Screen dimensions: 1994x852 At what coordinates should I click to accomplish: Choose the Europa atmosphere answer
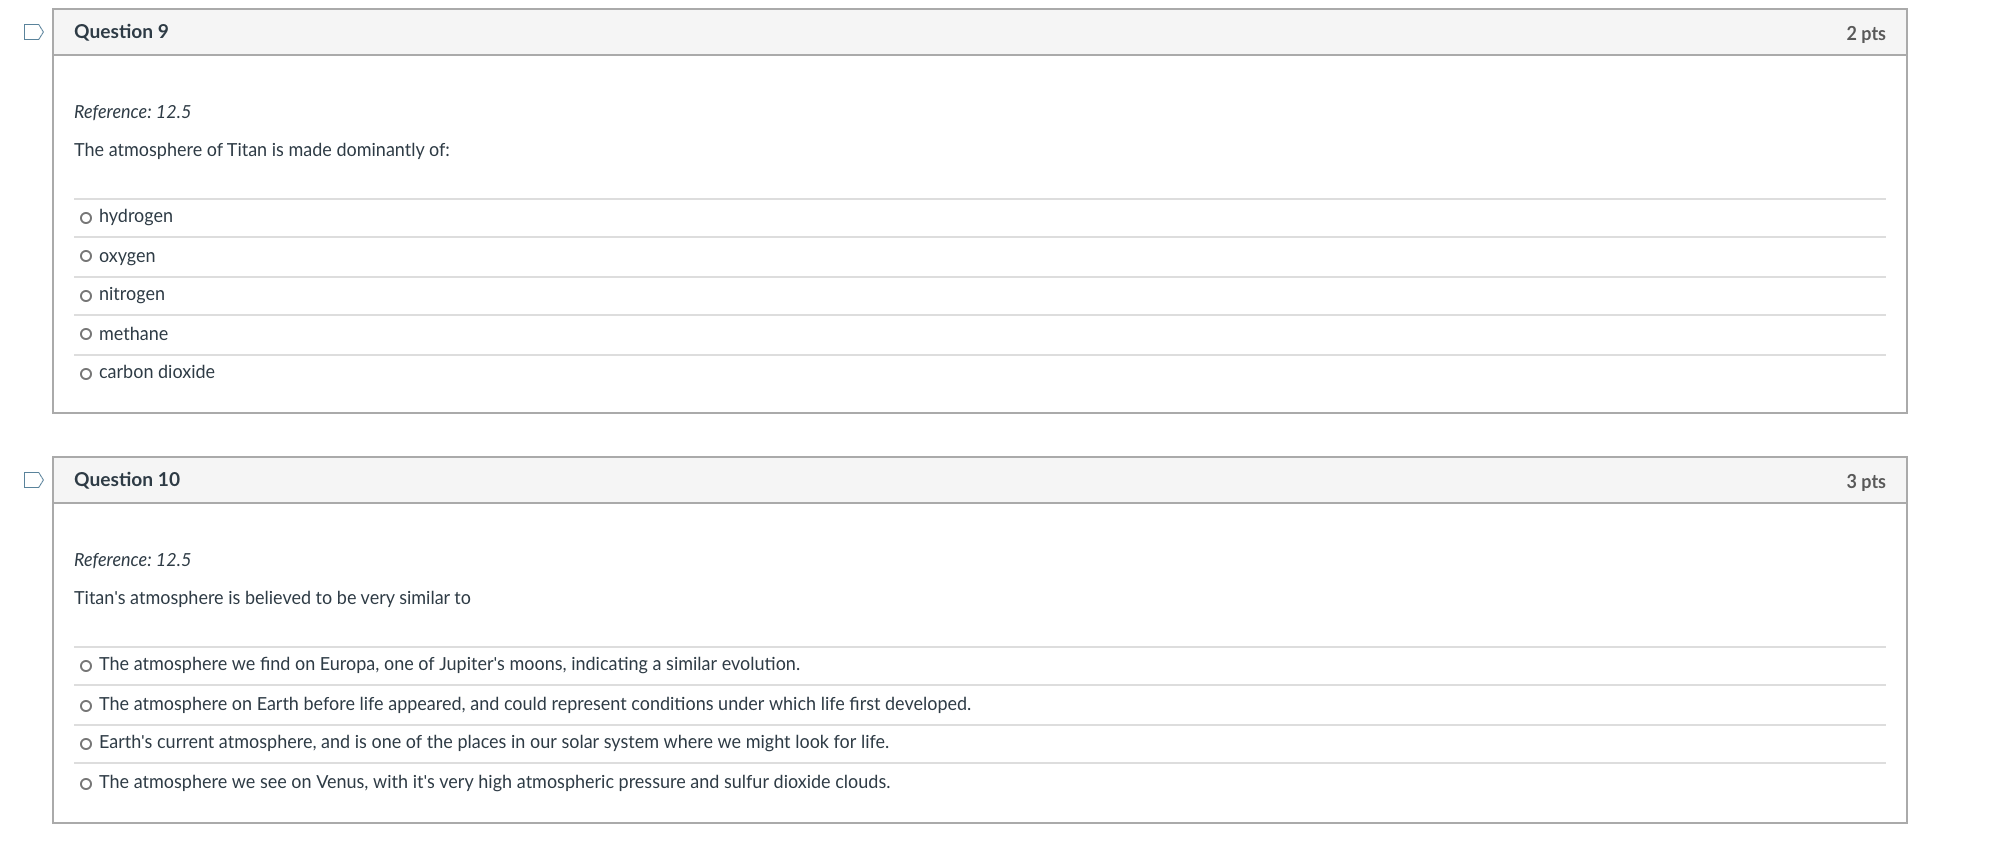pos(86,666)
